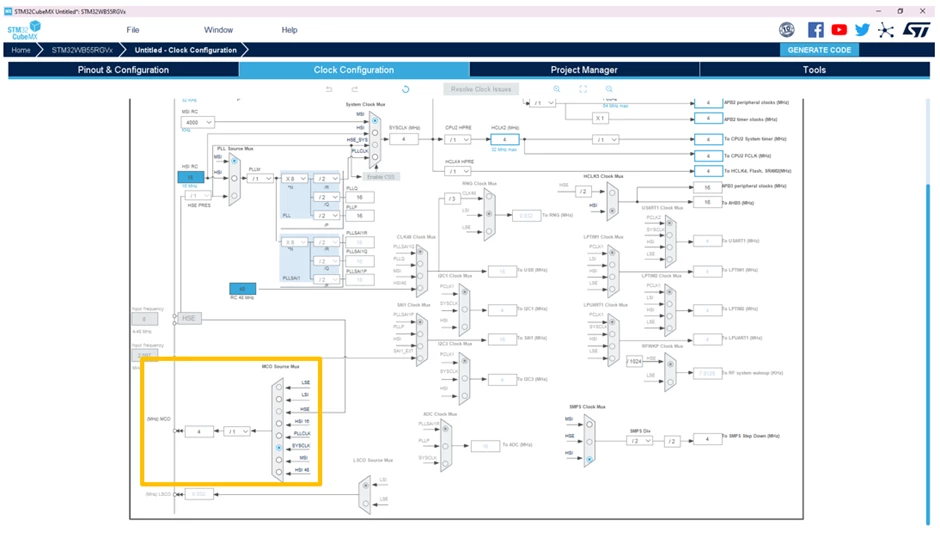
Task: Open the PLL /Q divider dropdown
Action: [327, 197]
